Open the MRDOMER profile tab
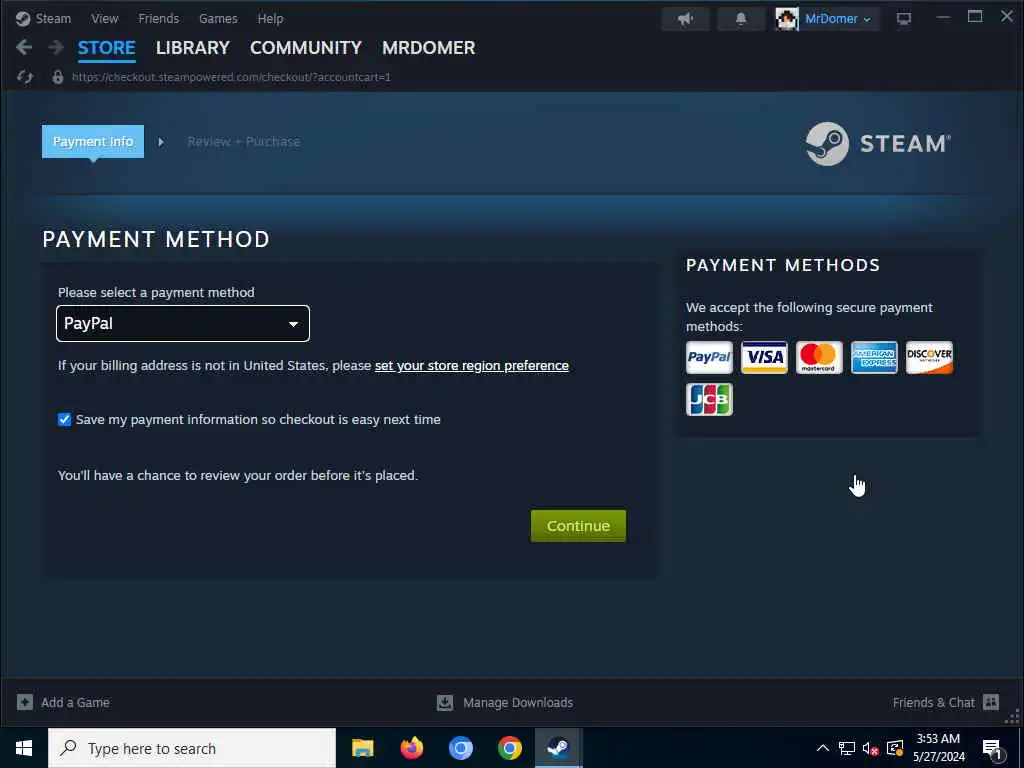 point(428,48)
